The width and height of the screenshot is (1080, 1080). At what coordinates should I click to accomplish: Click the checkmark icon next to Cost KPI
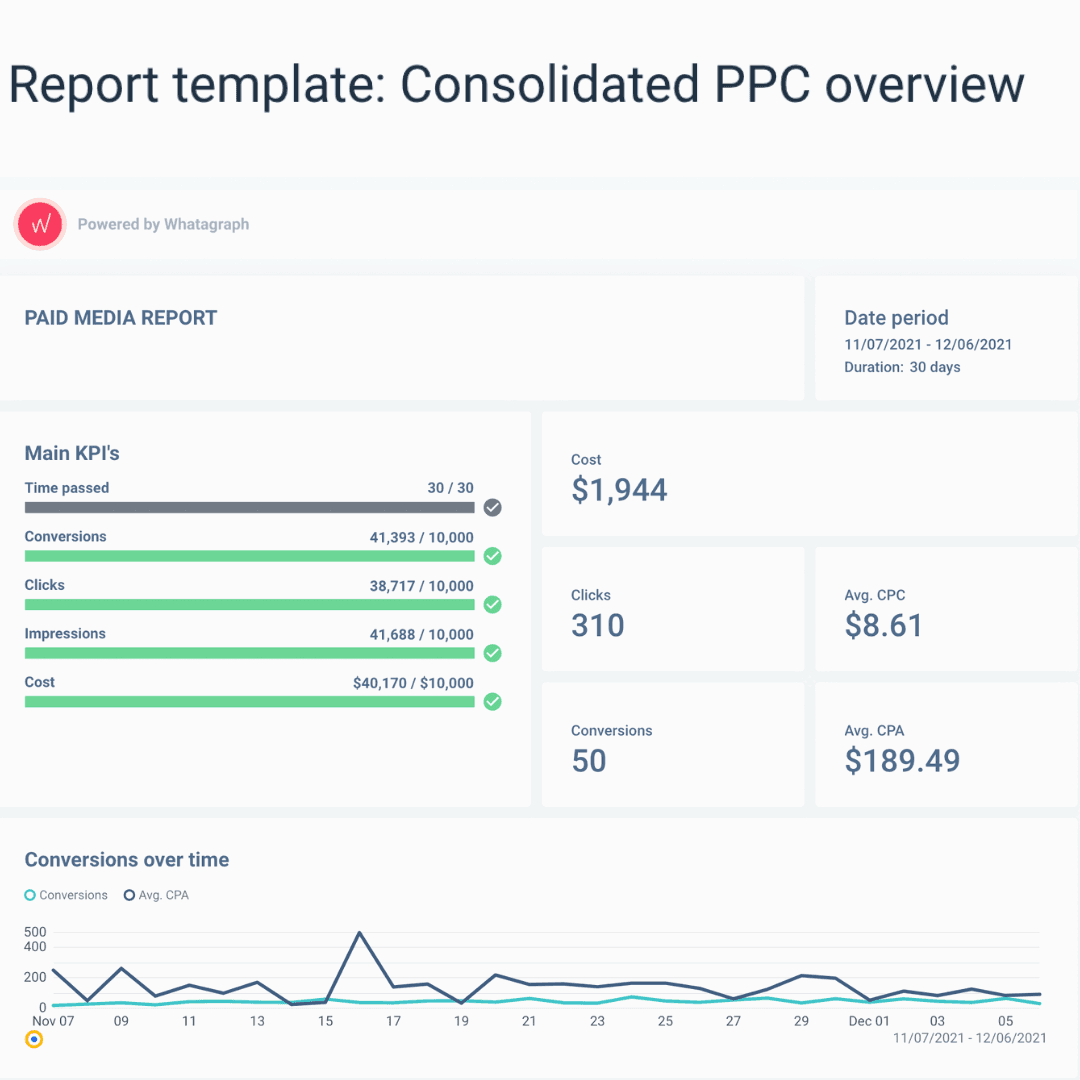pyautogui.click(x=492, y=702)
